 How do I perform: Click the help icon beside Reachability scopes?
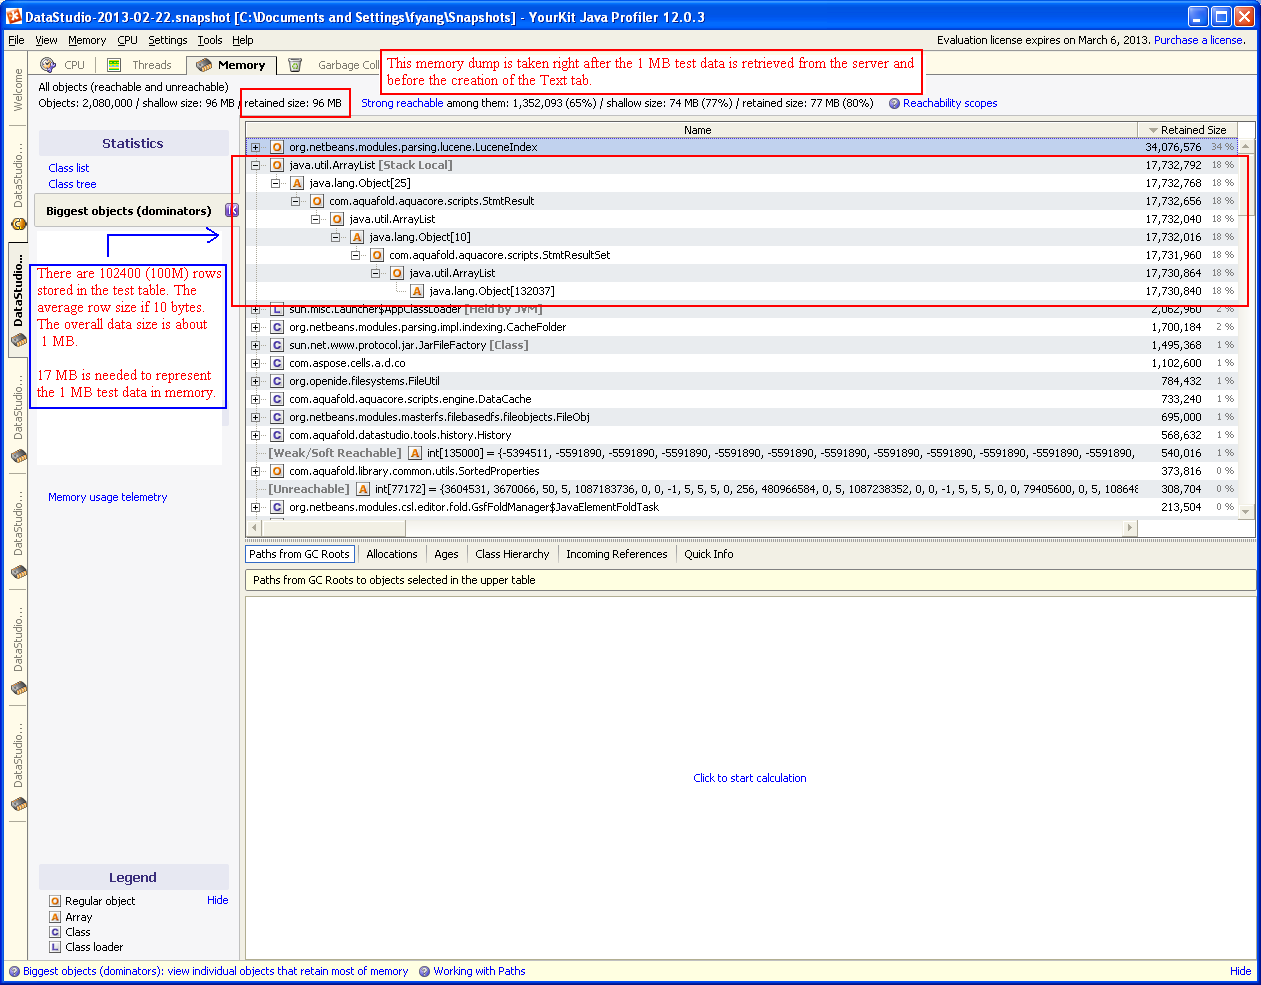coord(894,103)
